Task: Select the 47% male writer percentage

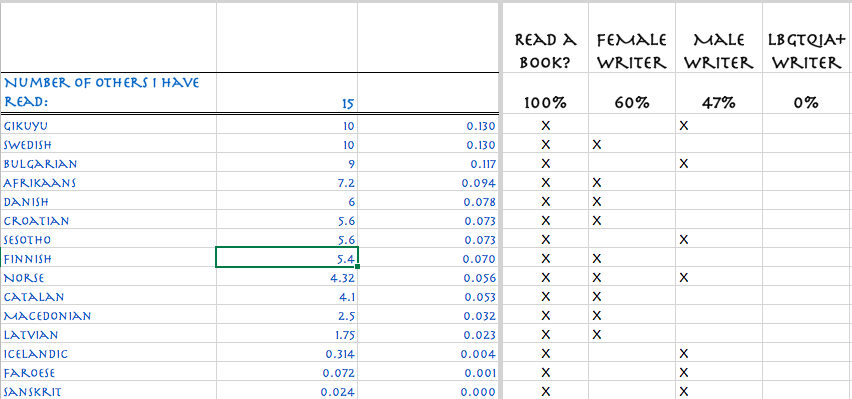Action: point(719,103)
